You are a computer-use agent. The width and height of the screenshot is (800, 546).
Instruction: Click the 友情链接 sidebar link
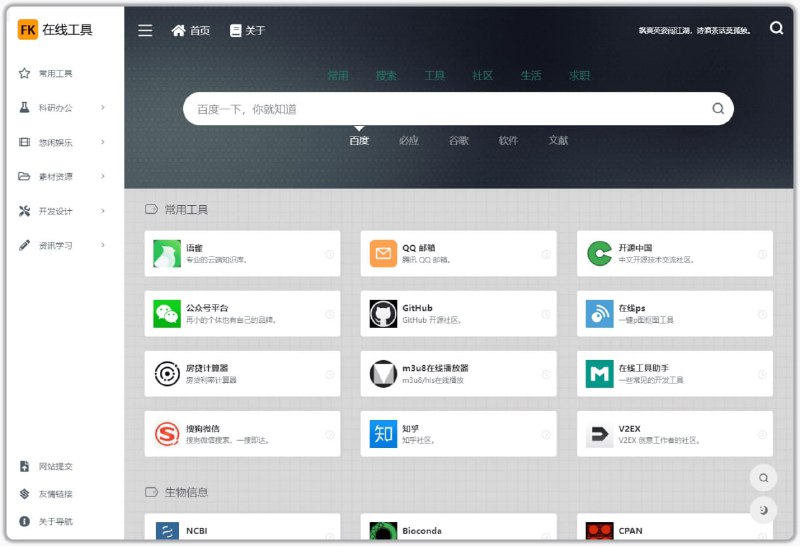coord(55,494)
